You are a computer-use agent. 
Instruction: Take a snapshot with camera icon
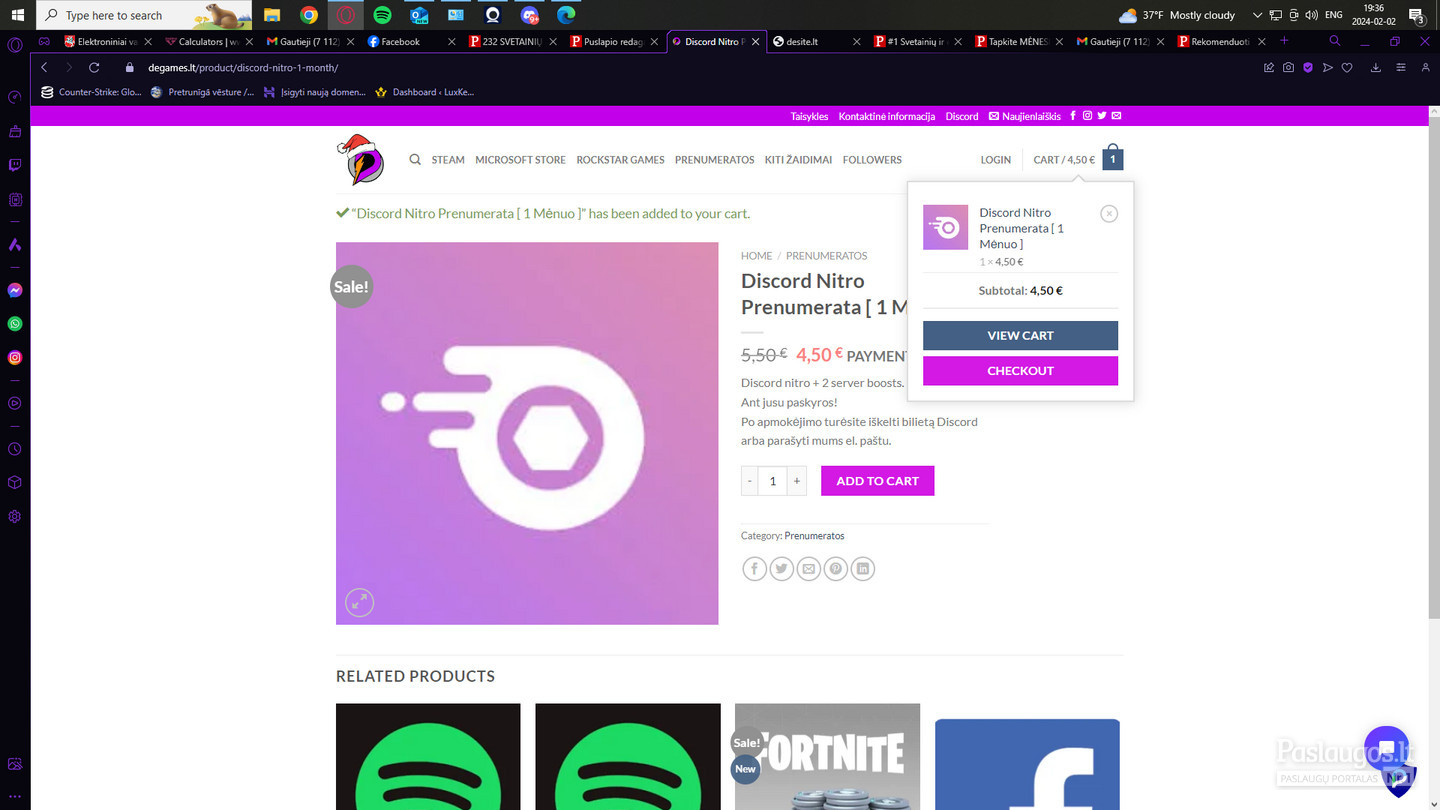tap(1288, 67)
